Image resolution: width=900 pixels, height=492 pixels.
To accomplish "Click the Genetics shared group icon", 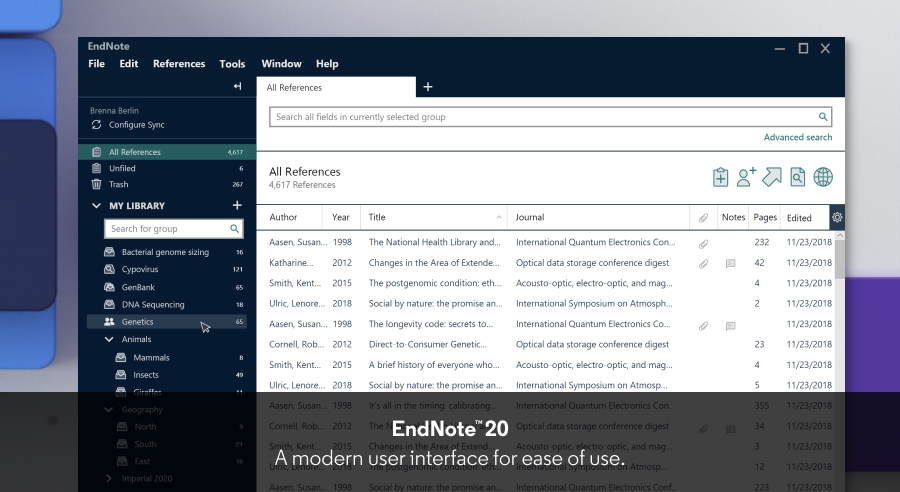I will [109, 321].
